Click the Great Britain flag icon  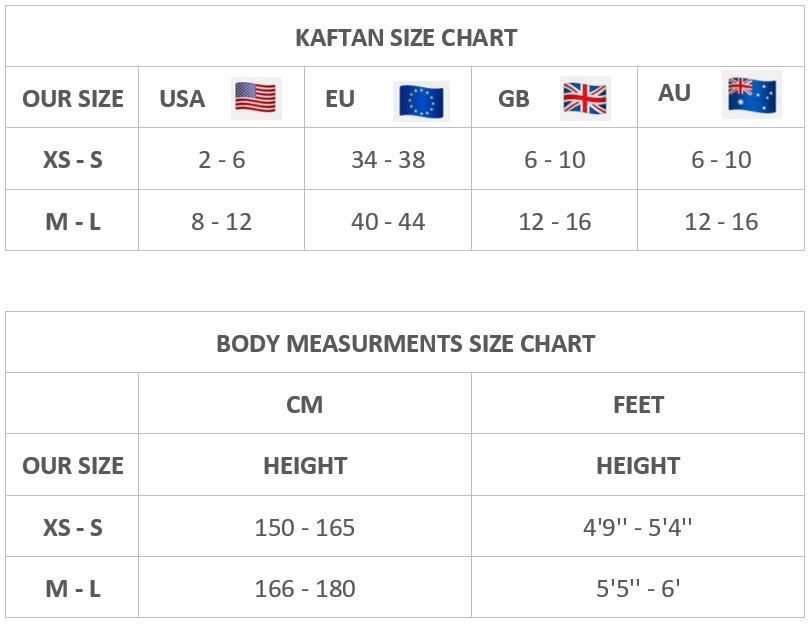(585, 98)
